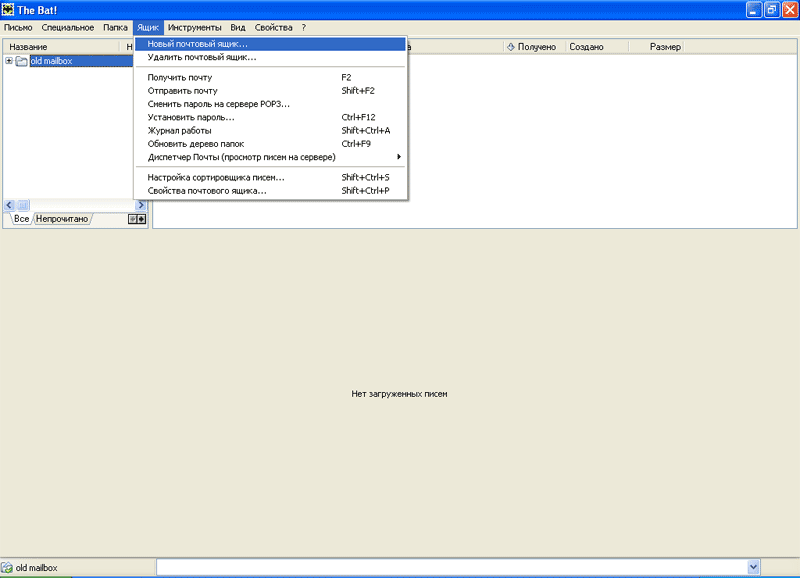Image resolution: width=800 pixels, height=578 pixels.
Task: Click the bottom status bar input field
Action: [452, 567]
